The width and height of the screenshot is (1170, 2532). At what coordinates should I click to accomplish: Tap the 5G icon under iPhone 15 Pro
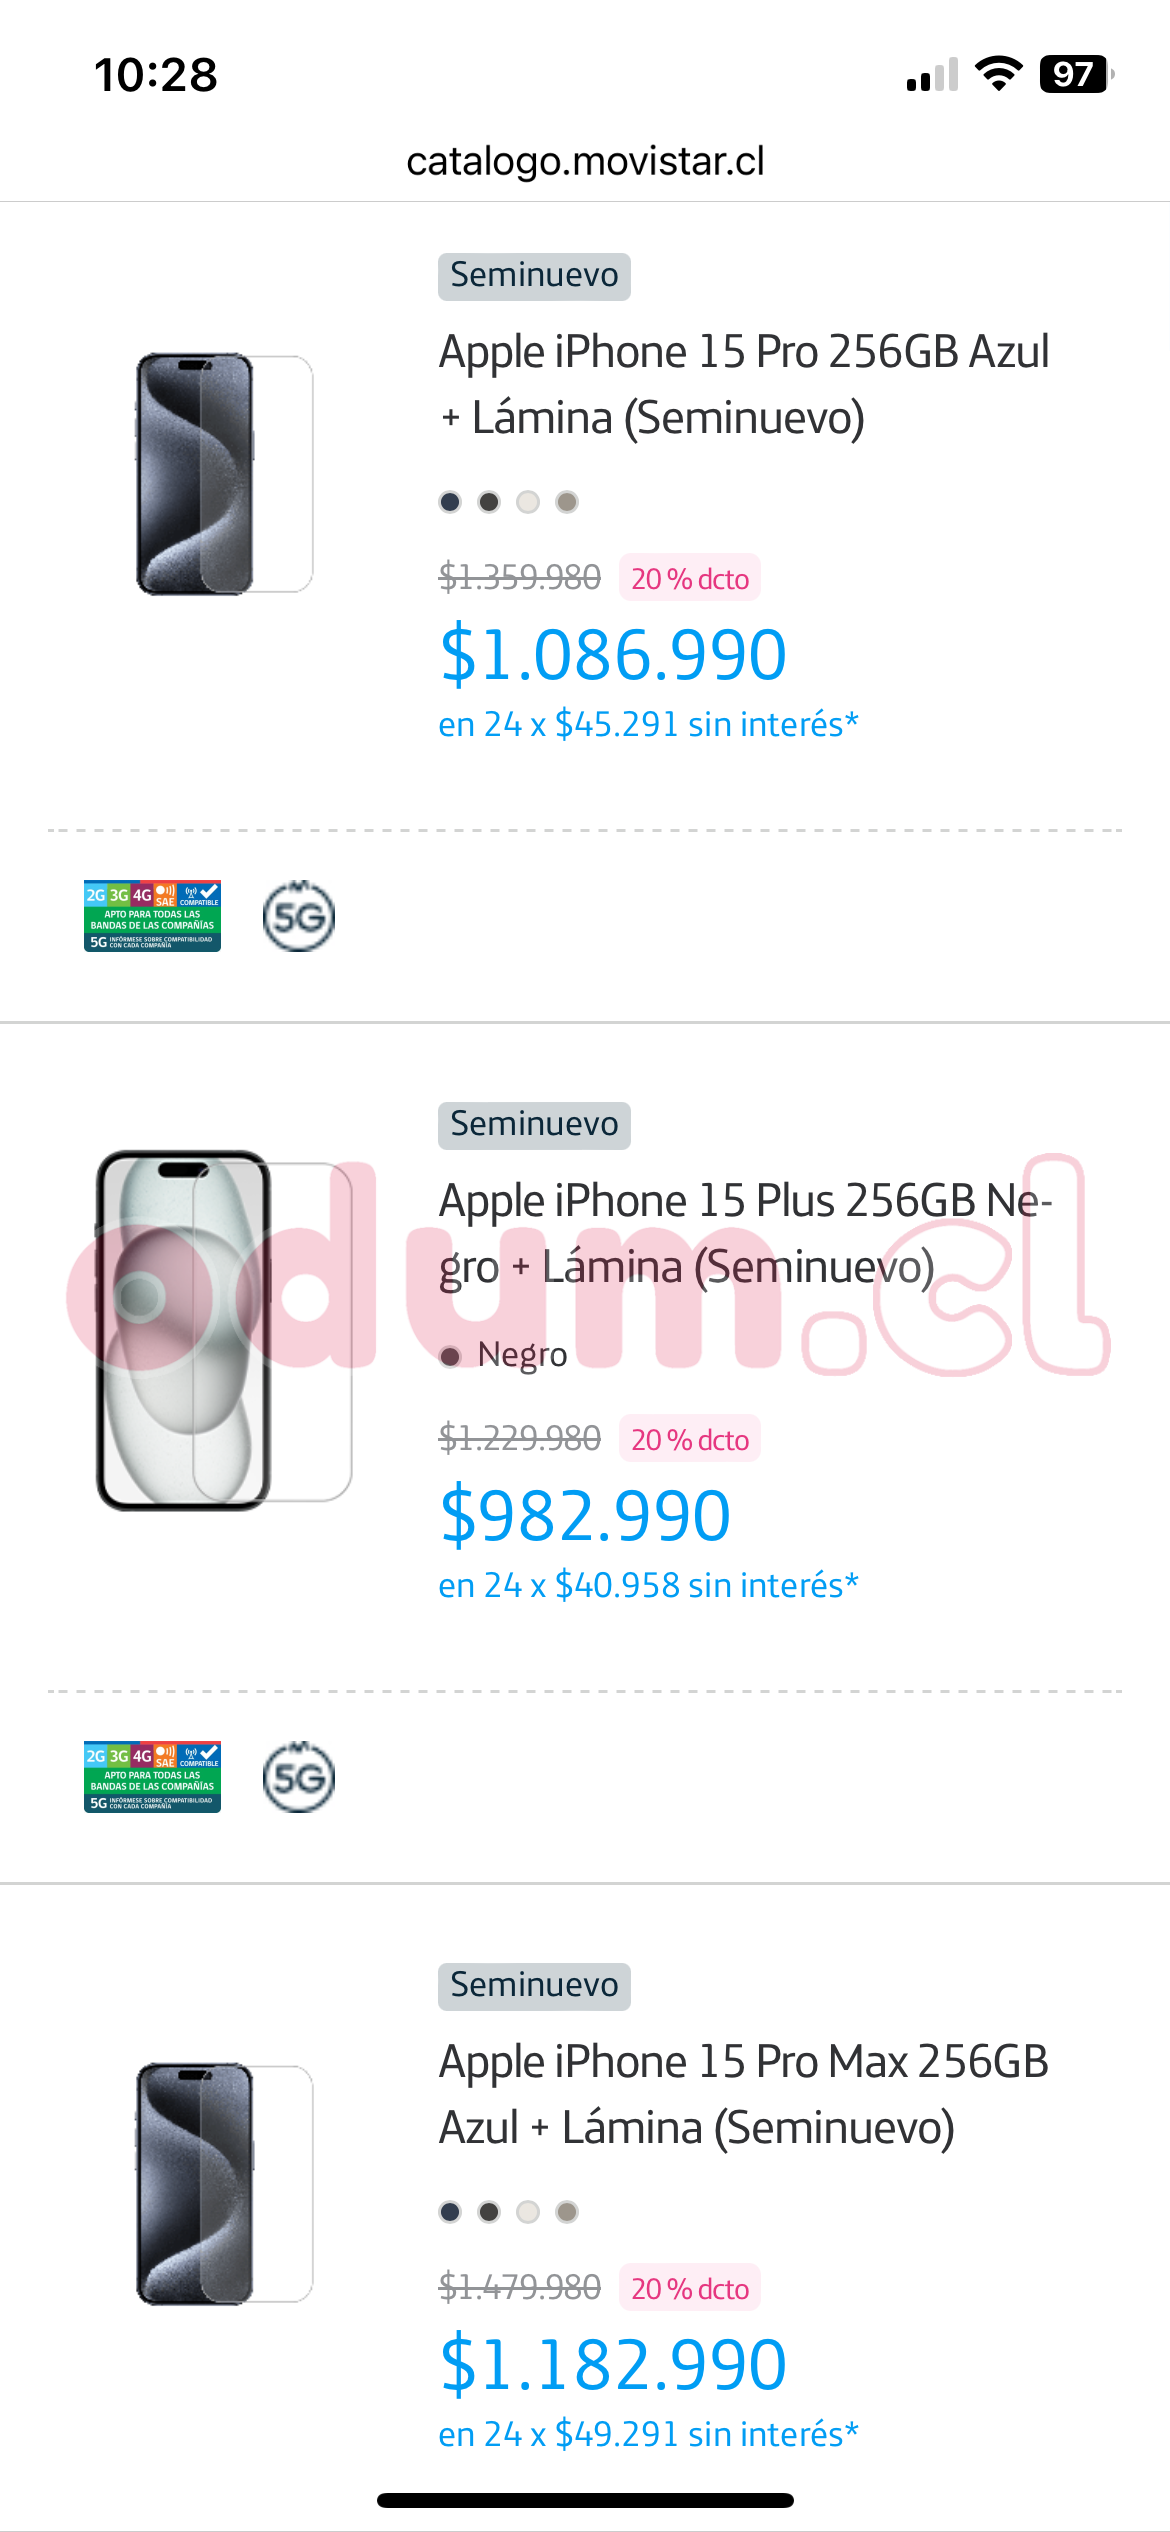[298, 916]
